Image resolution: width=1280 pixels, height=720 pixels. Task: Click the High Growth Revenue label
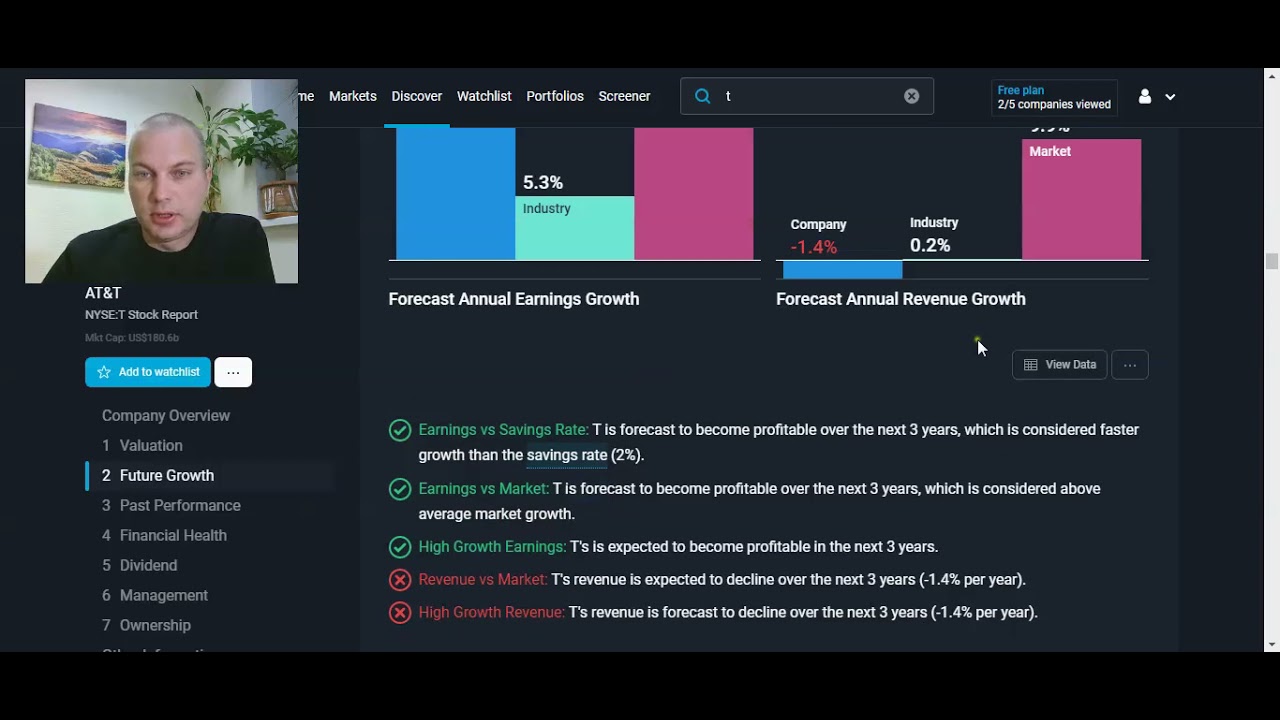pyautogui.click(x=491, y=612)
